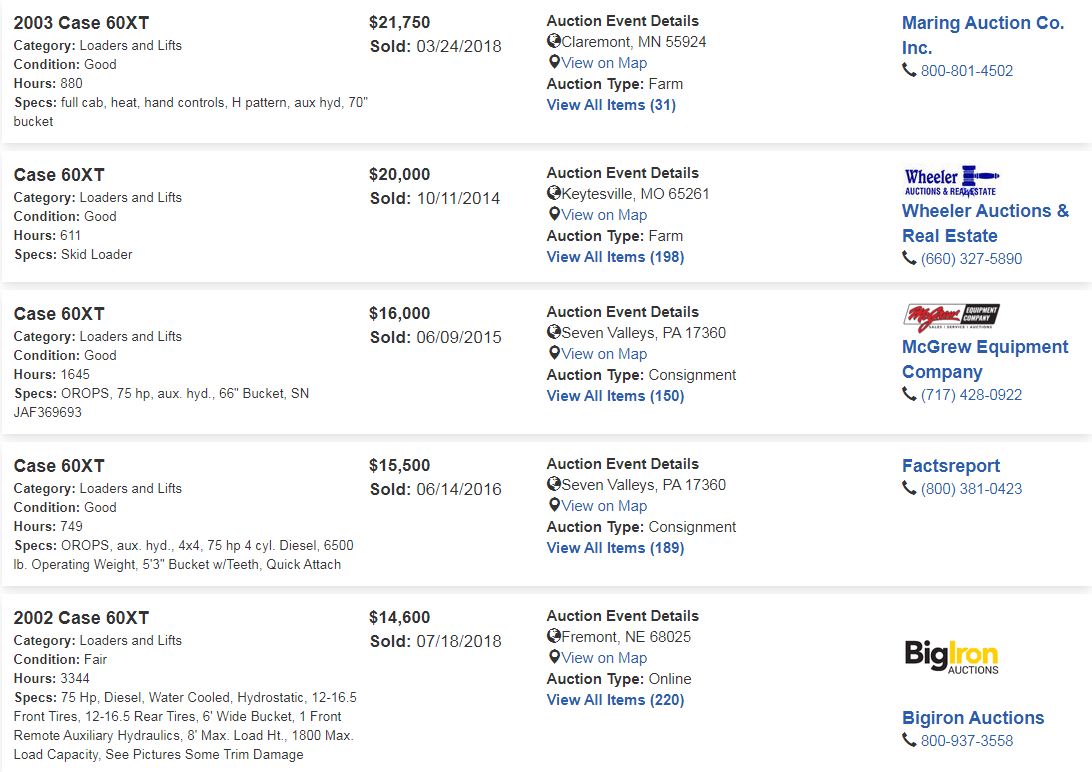Viewport: 1092px width, 772px height.
Task: Click the Wheeler Auctions logo image
Action: [x=951, y=181]
